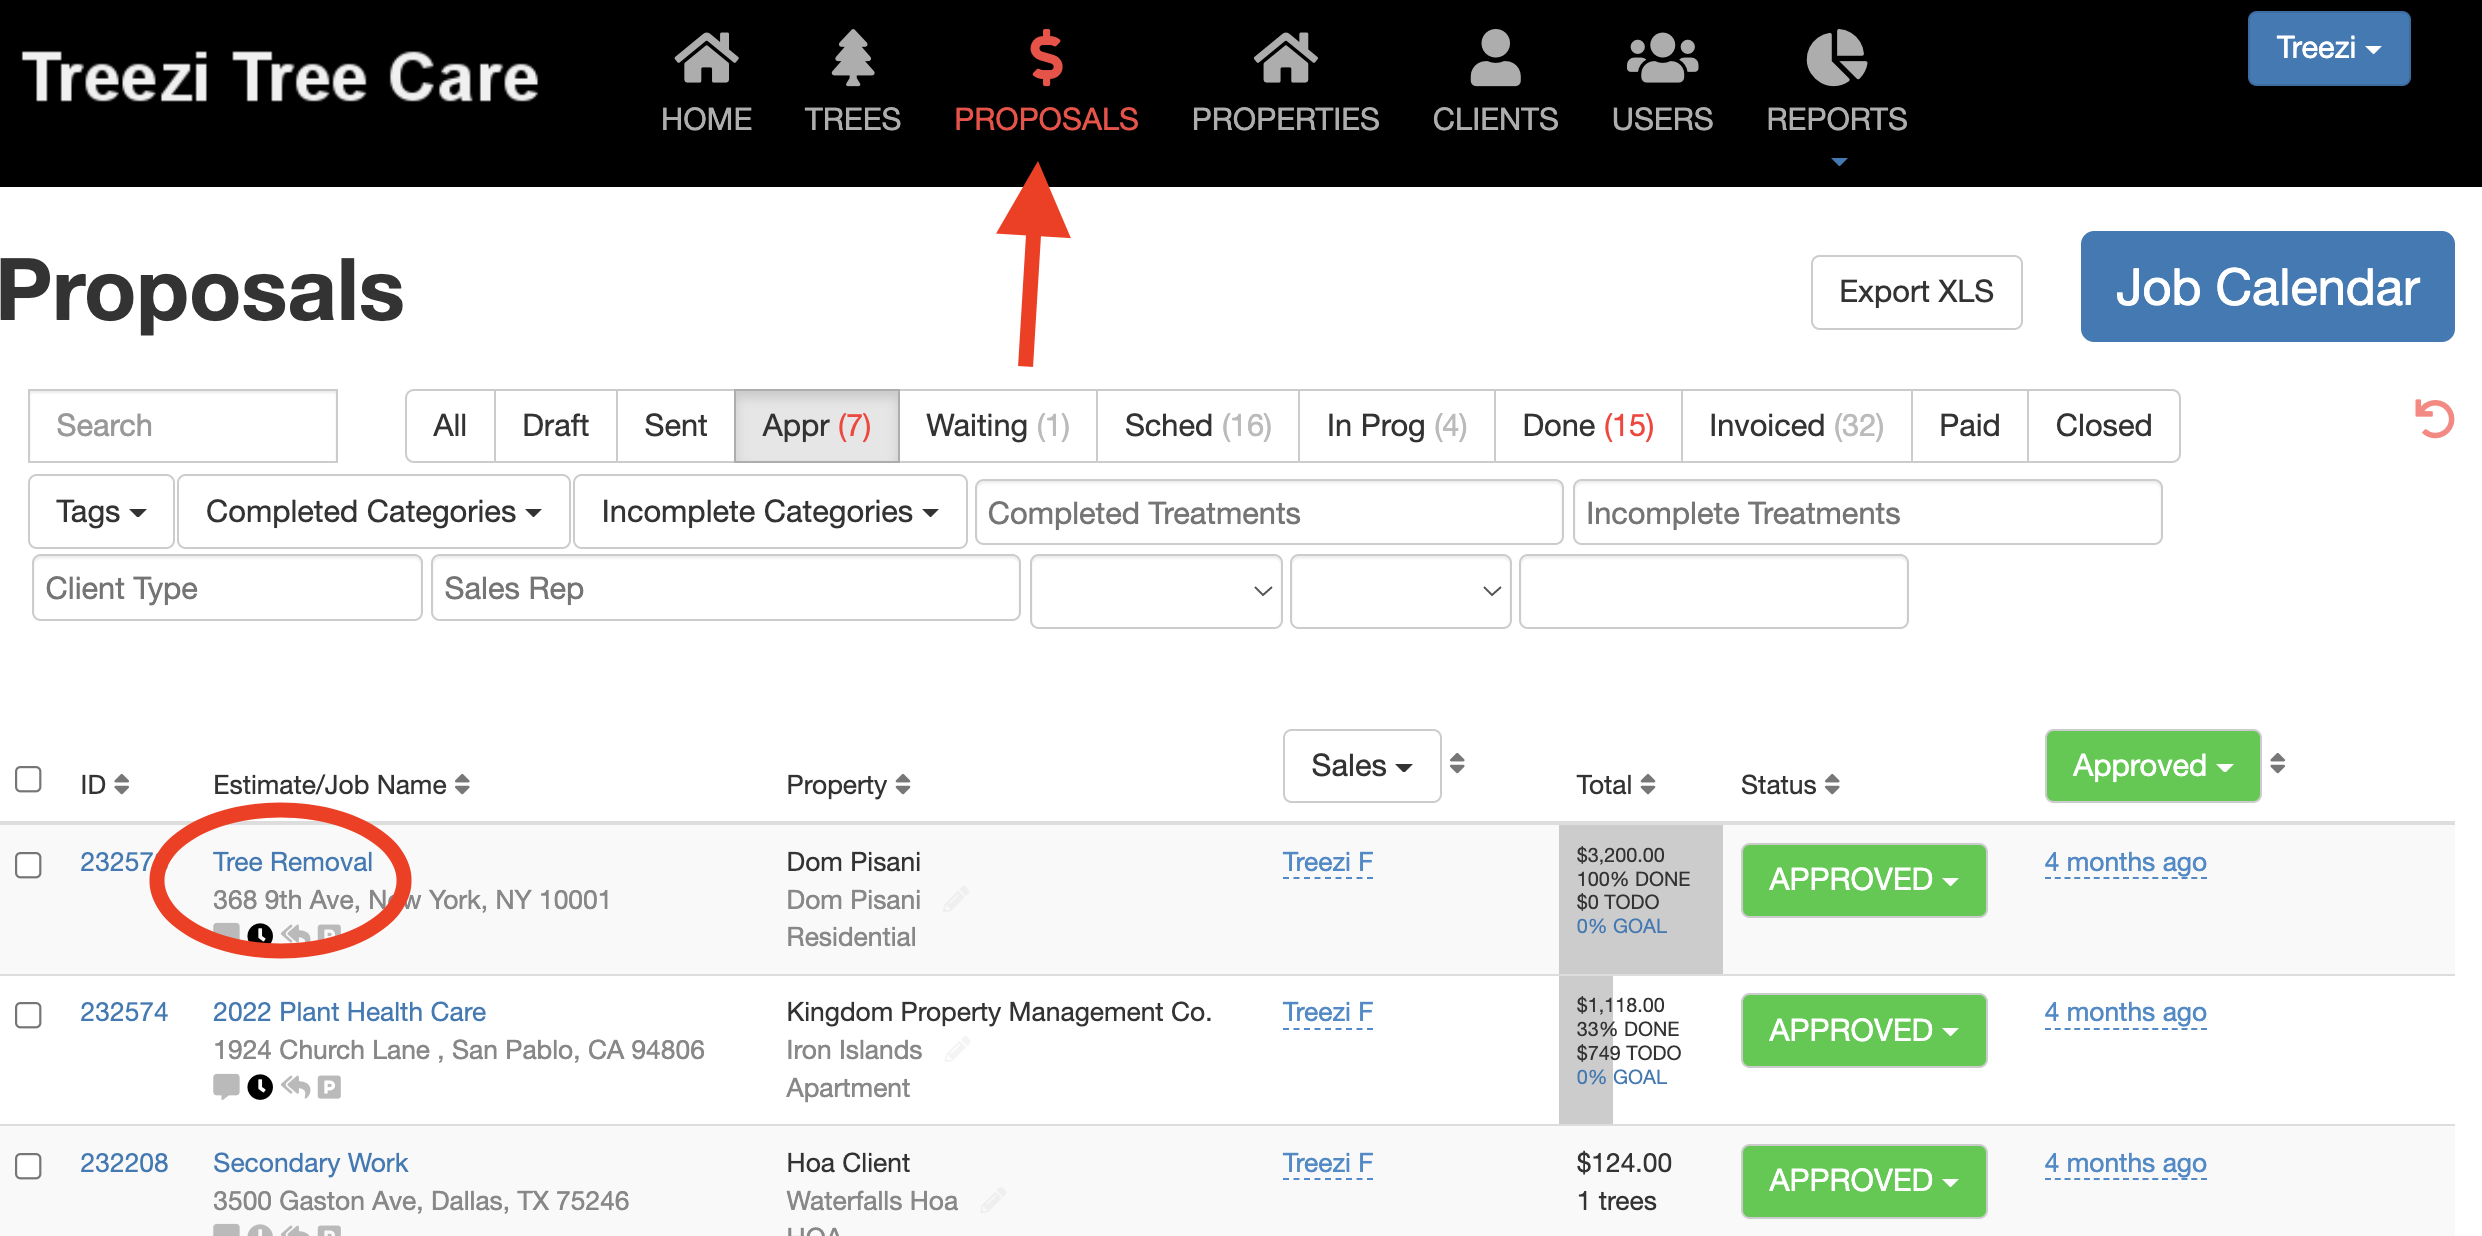The height and width of the screenshot is (1236, 2482).
Task: Select the Invoiced (32) tab
Action: point(1795,426)
